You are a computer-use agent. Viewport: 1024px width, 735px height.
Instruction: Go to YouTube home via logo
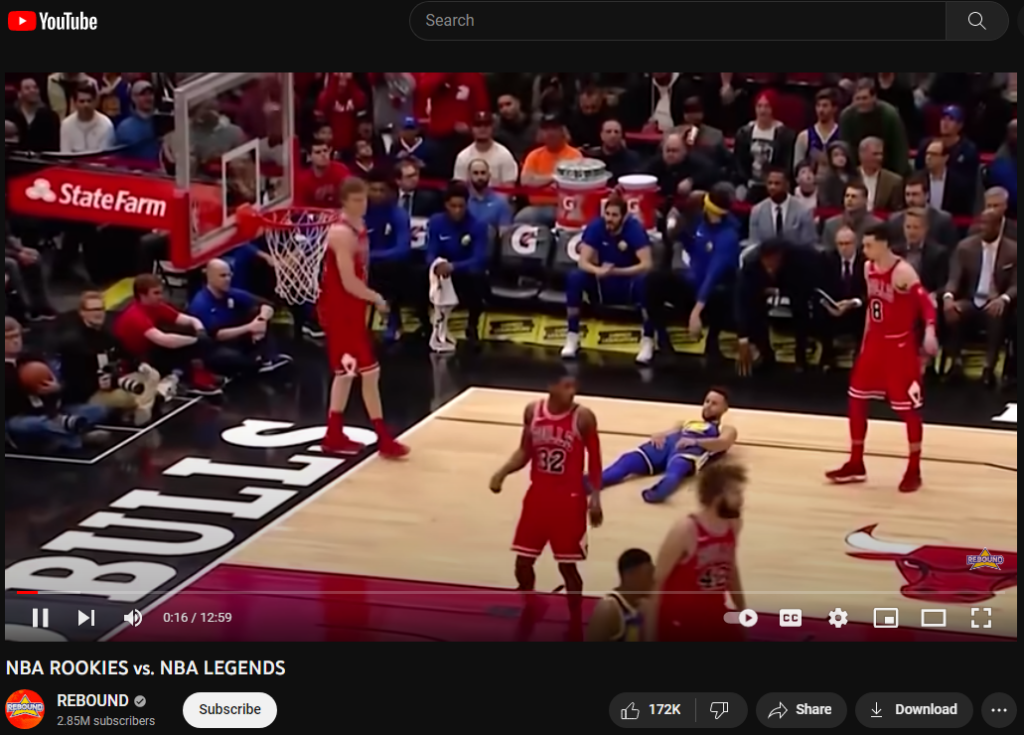pos(52,22)
